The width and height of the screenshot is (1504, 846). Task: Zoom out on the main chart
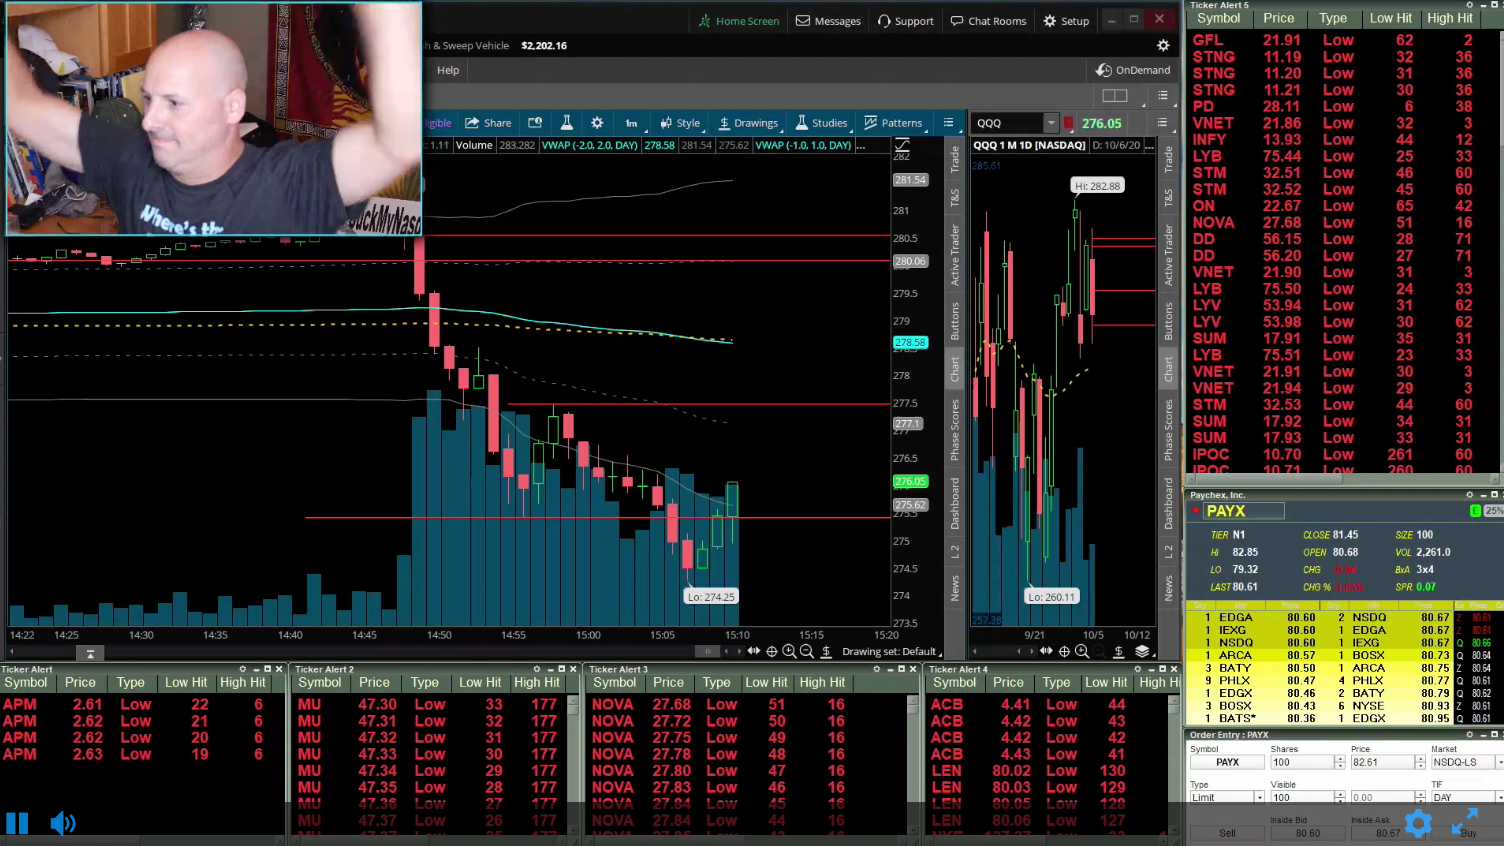807,651
